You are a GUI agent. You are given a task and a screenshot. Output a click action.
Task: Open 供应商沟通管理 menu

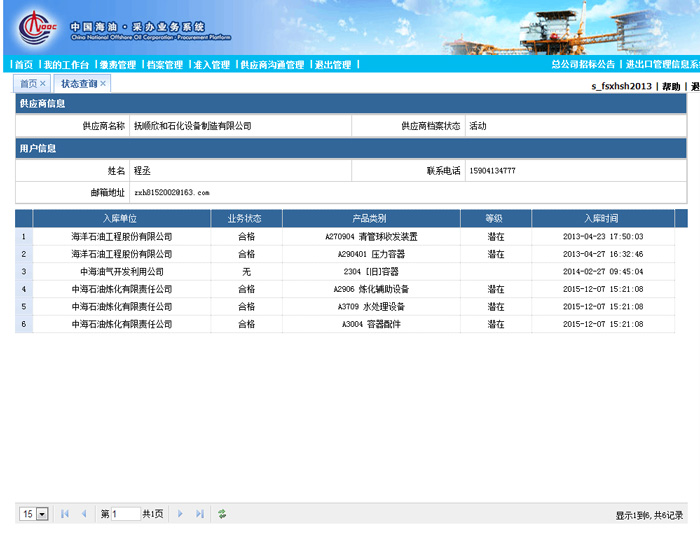click(272, 65)
